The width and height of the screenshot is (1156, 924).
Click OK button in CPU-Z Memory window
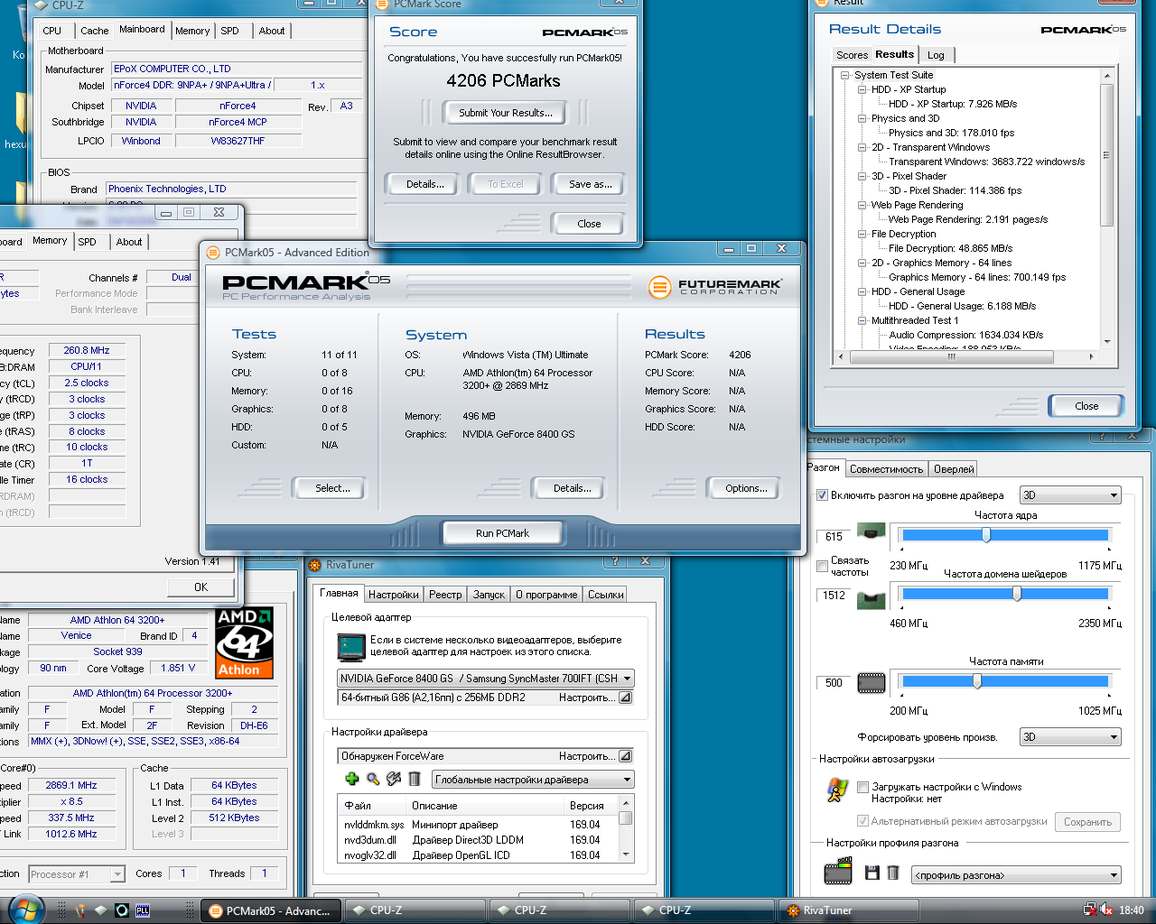click(x=201, y=587)
